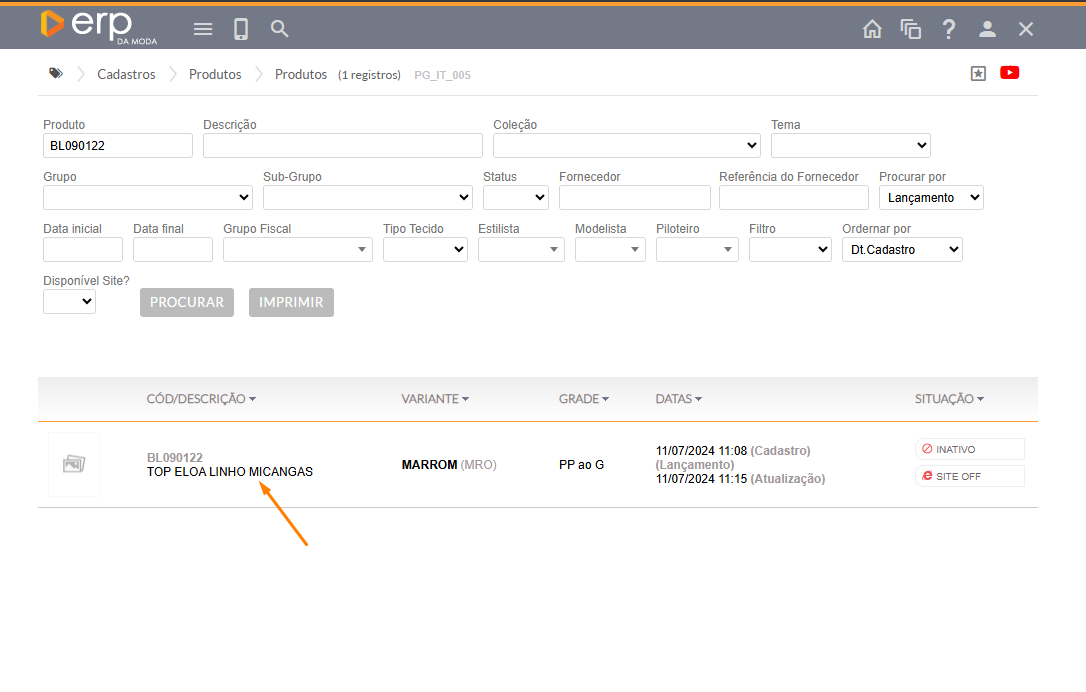
Task: Go to home via house icon
Action: pos(872,29)
